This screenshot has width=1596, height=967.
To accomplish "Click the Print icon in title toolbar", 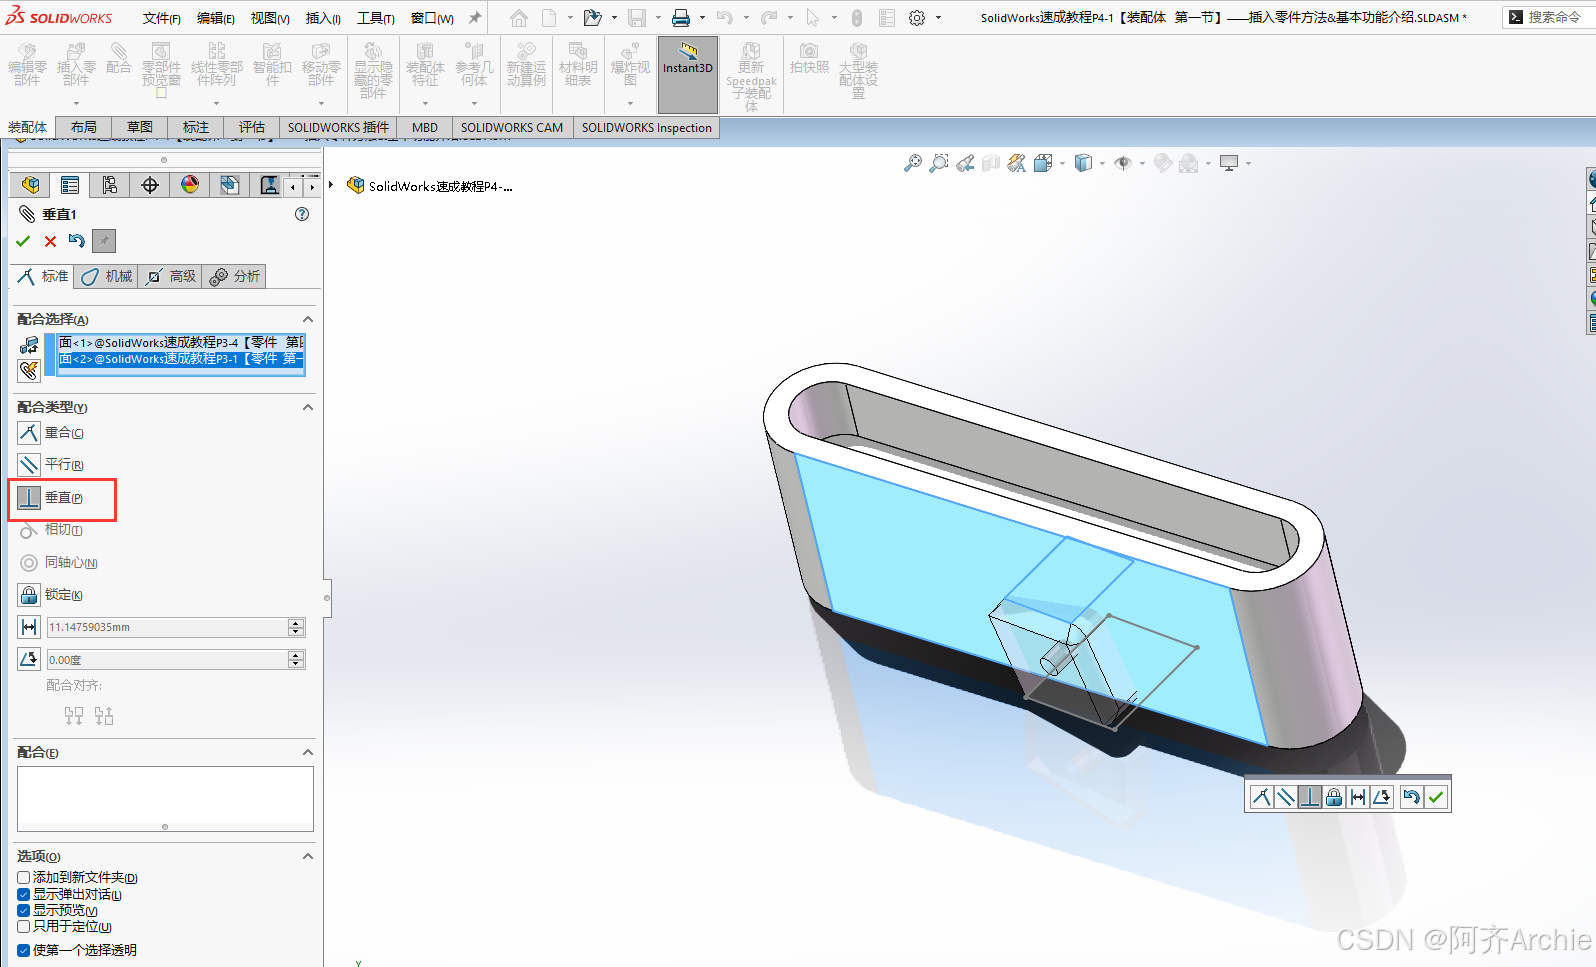I will click(x=681, y=18).
